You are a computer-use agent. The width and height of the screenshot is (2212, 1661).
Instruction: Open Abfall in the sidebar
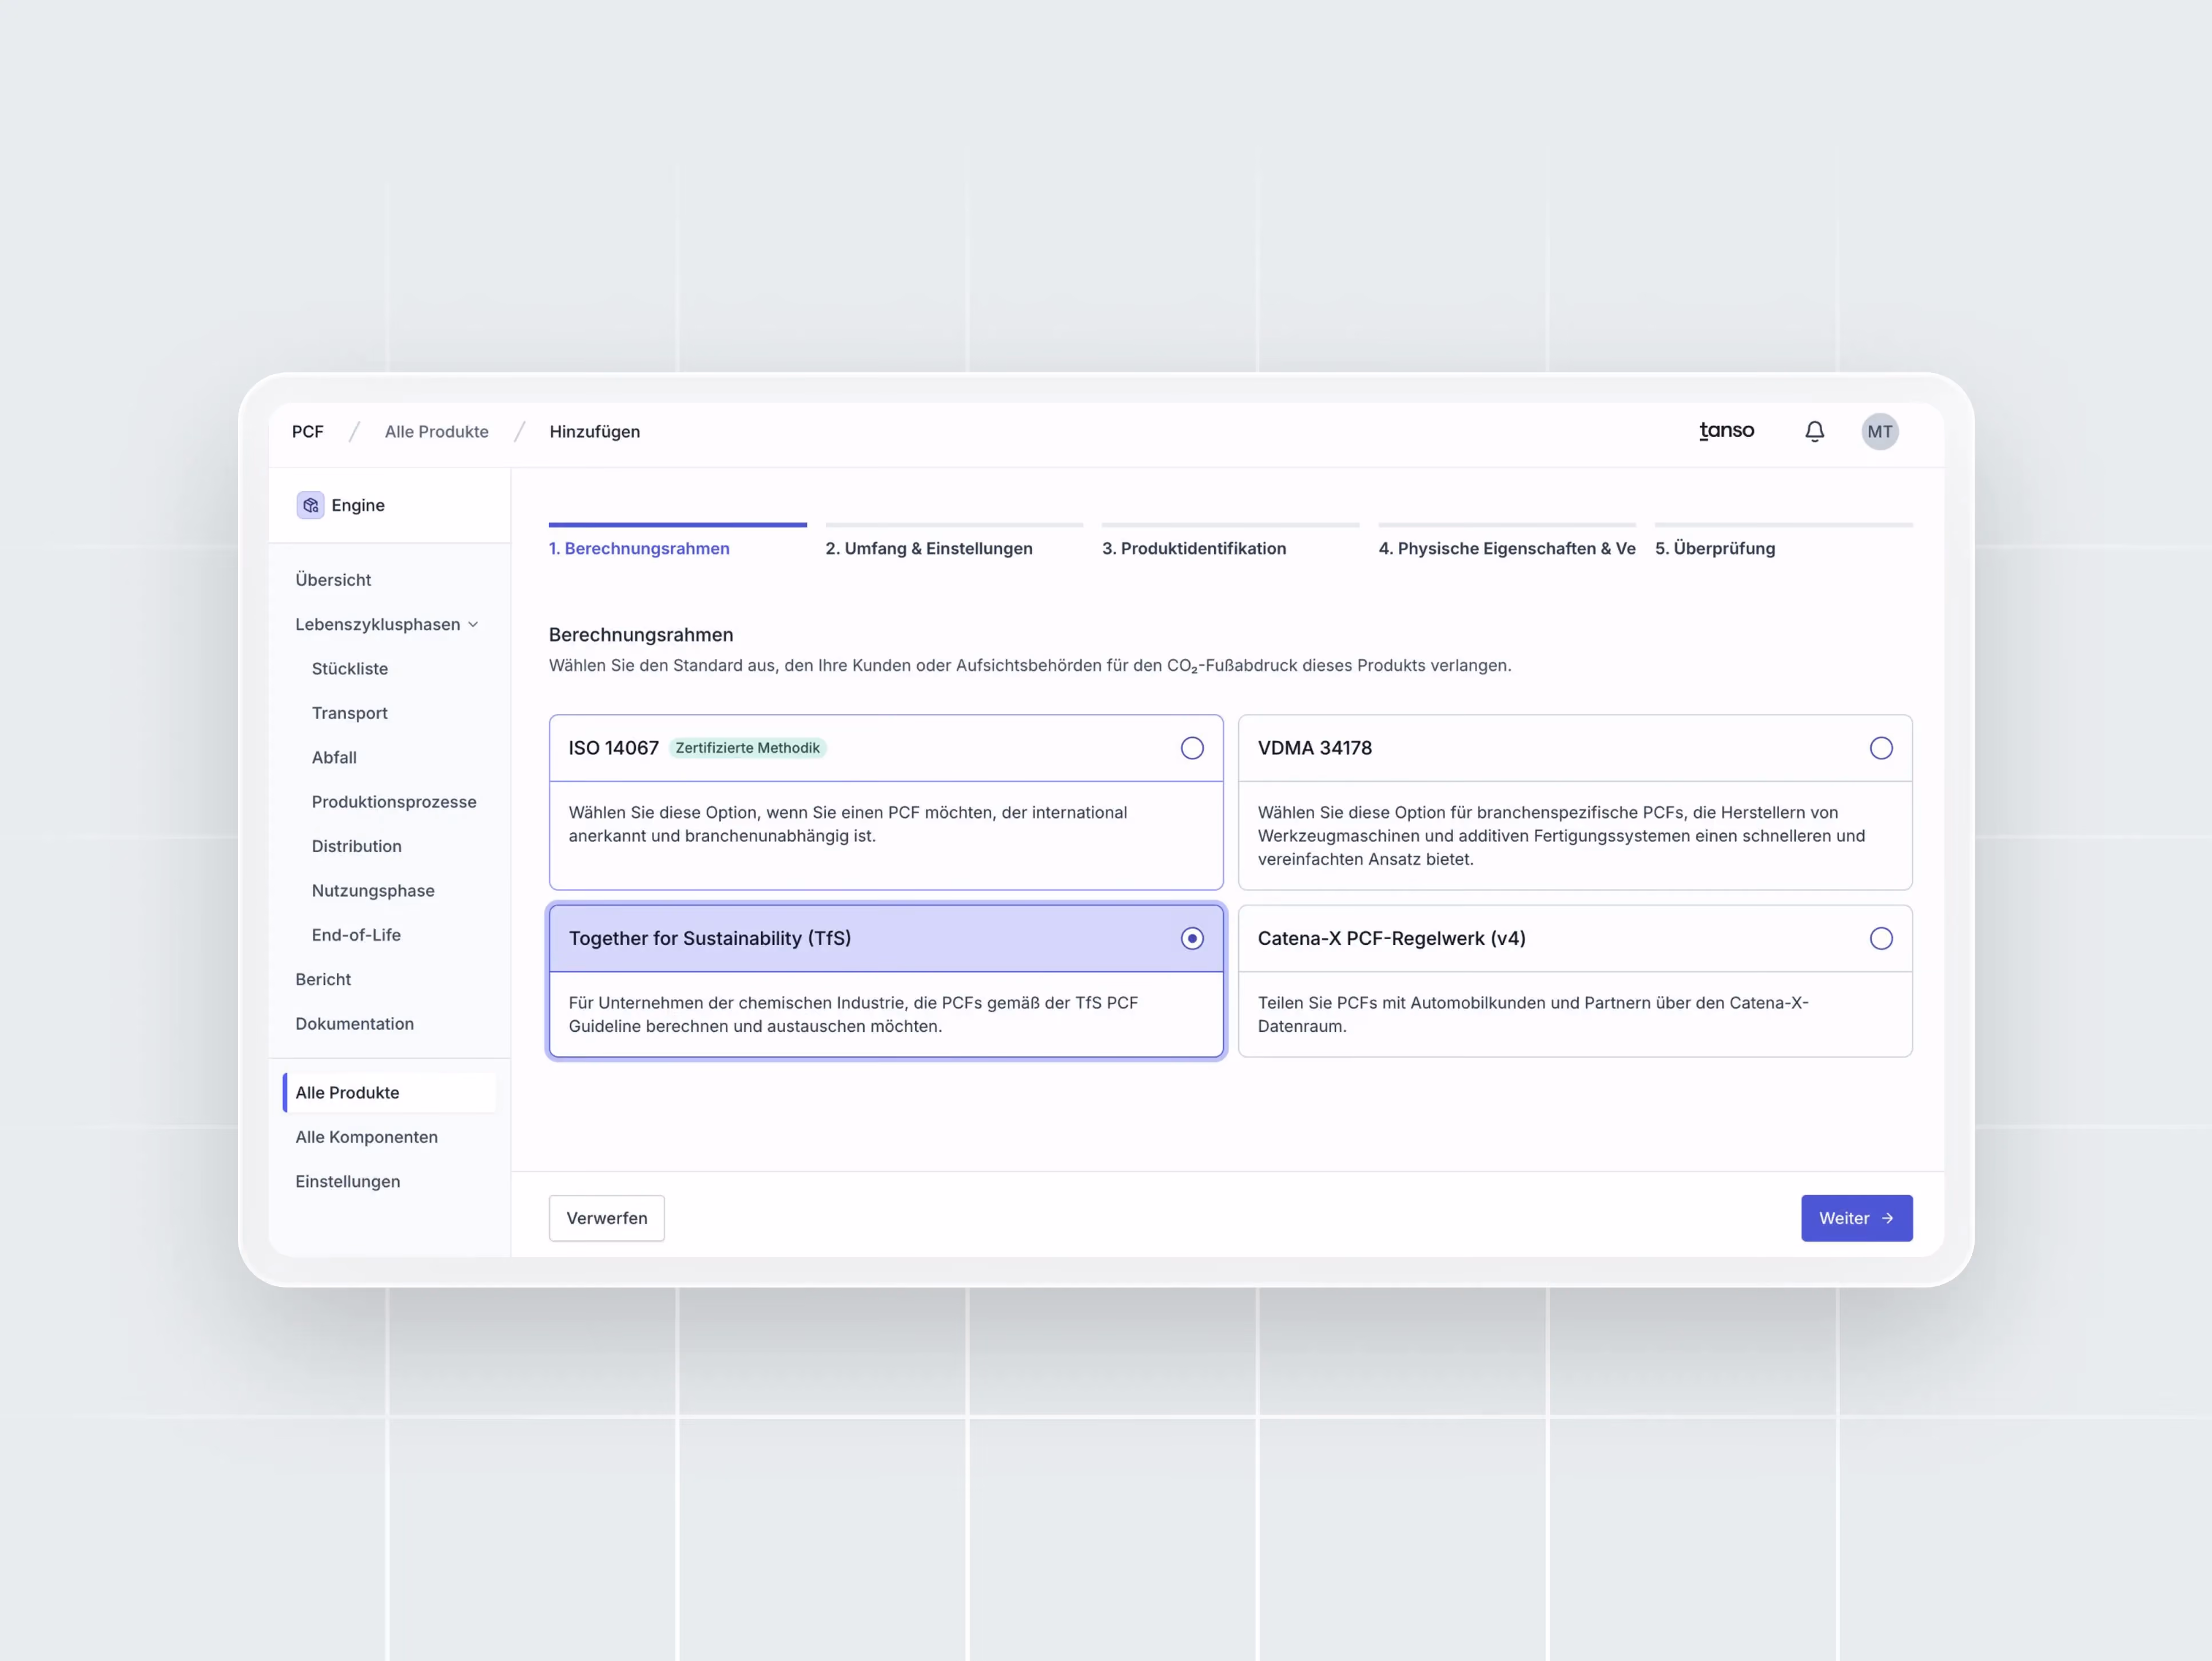coord(334,757)
